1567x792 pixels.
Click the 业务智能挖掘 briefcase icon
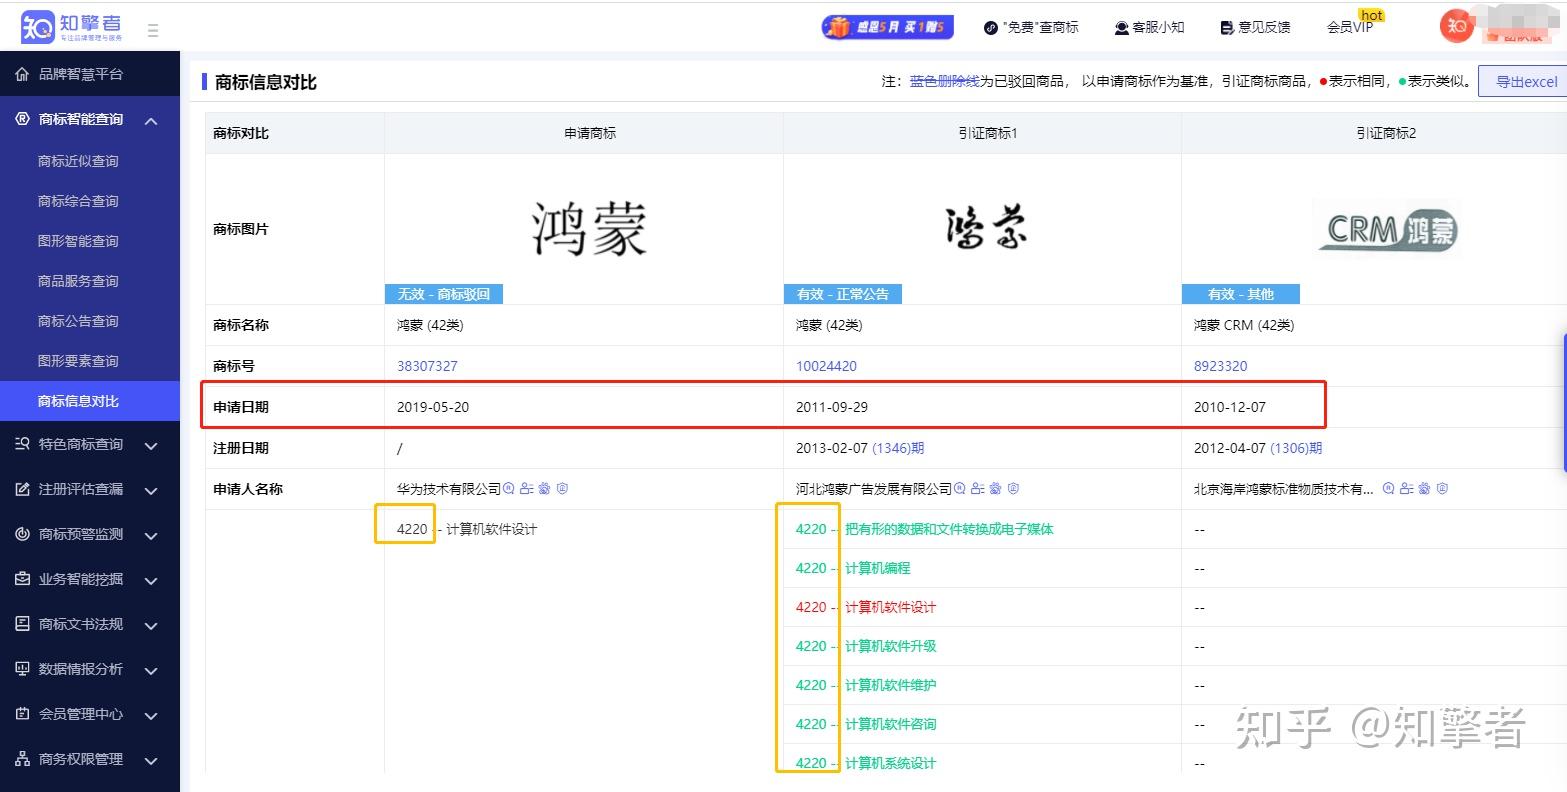click(22, 579)
